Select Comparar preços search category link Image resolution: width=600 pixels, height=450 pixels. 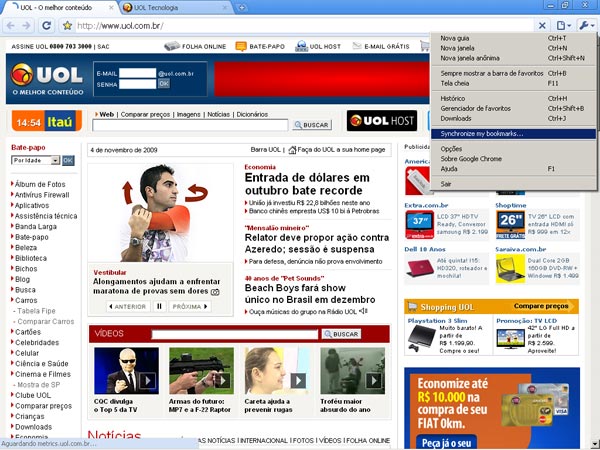click(145, 114)
